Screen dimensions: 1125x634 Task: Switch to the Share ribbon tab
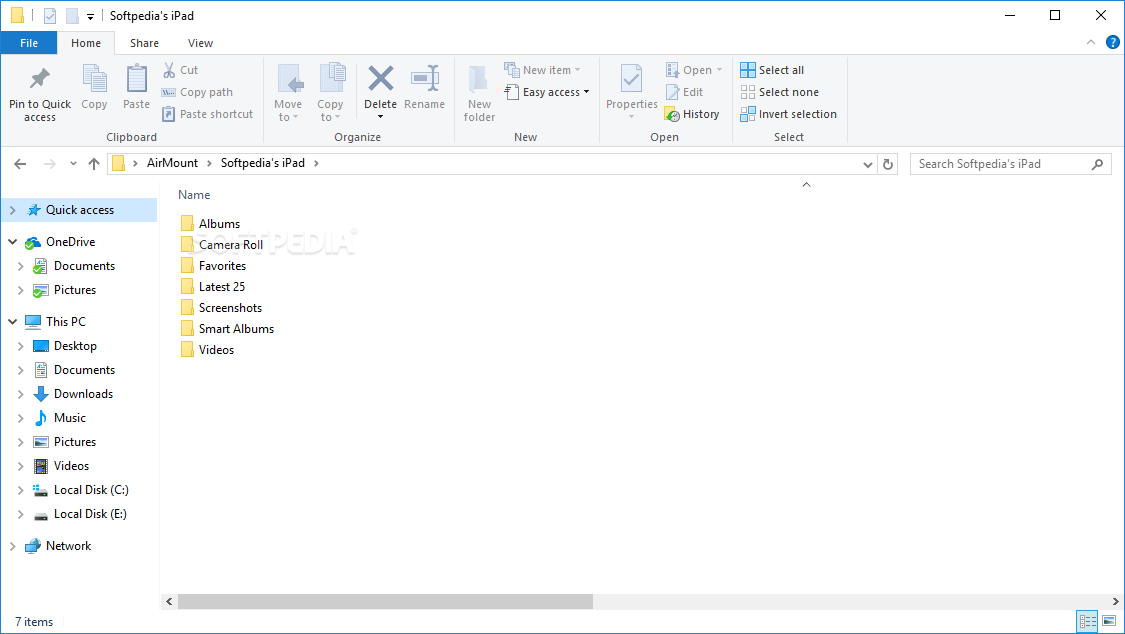point(144,43)
